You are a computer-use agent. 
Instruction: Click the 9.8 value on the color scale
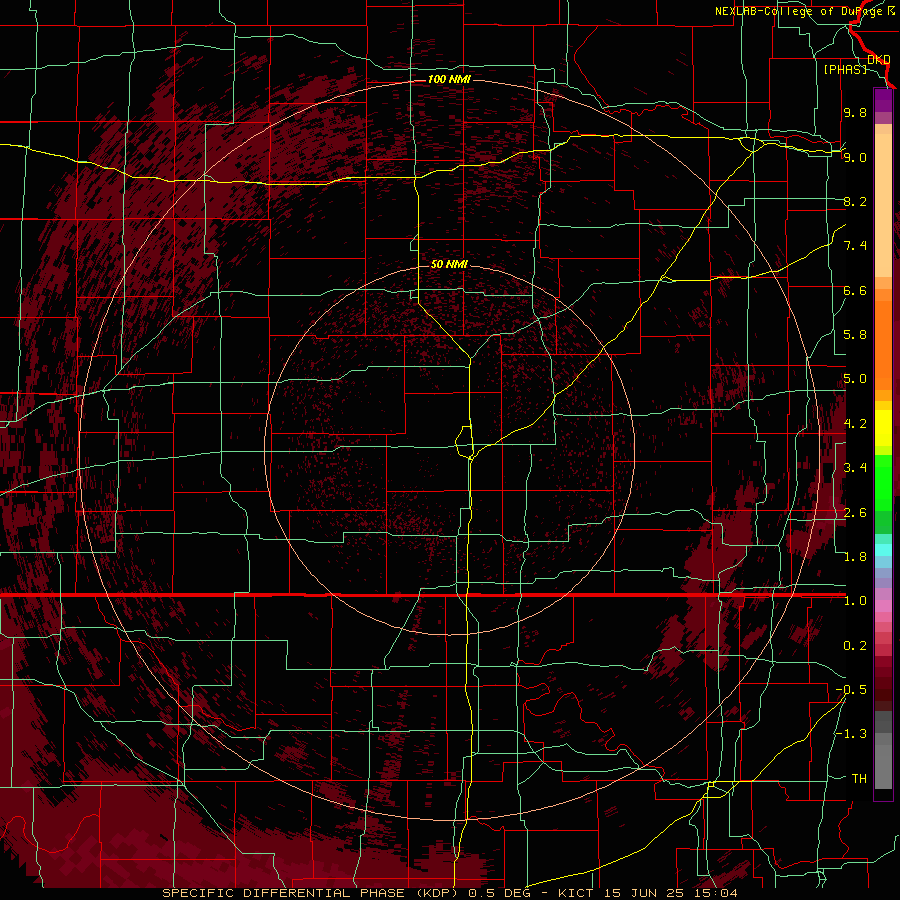coord(855,112)
